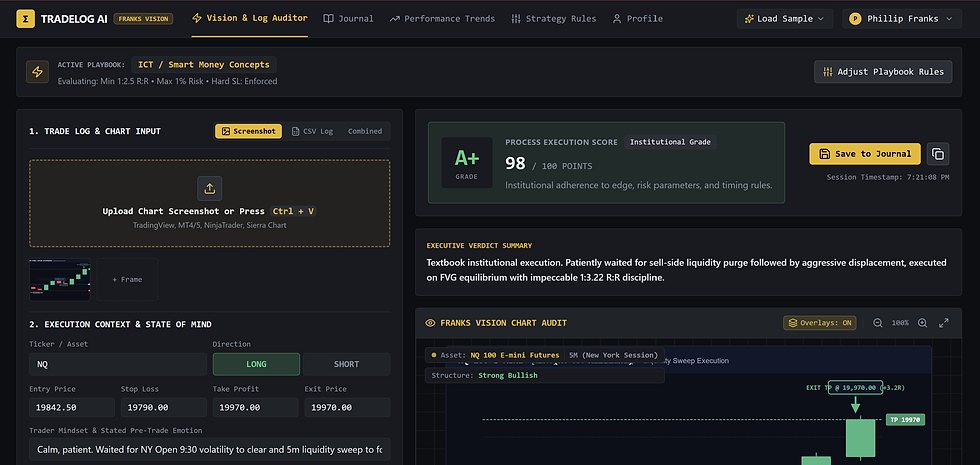Screen dimensions: 980x465
Task: Go to the Strategy Rules tab
Action: point(553,19)
